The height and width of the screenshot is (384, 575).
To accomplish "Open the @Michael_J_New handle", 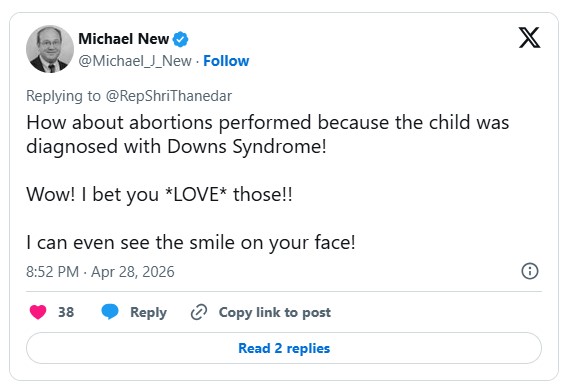I will 135,61.
